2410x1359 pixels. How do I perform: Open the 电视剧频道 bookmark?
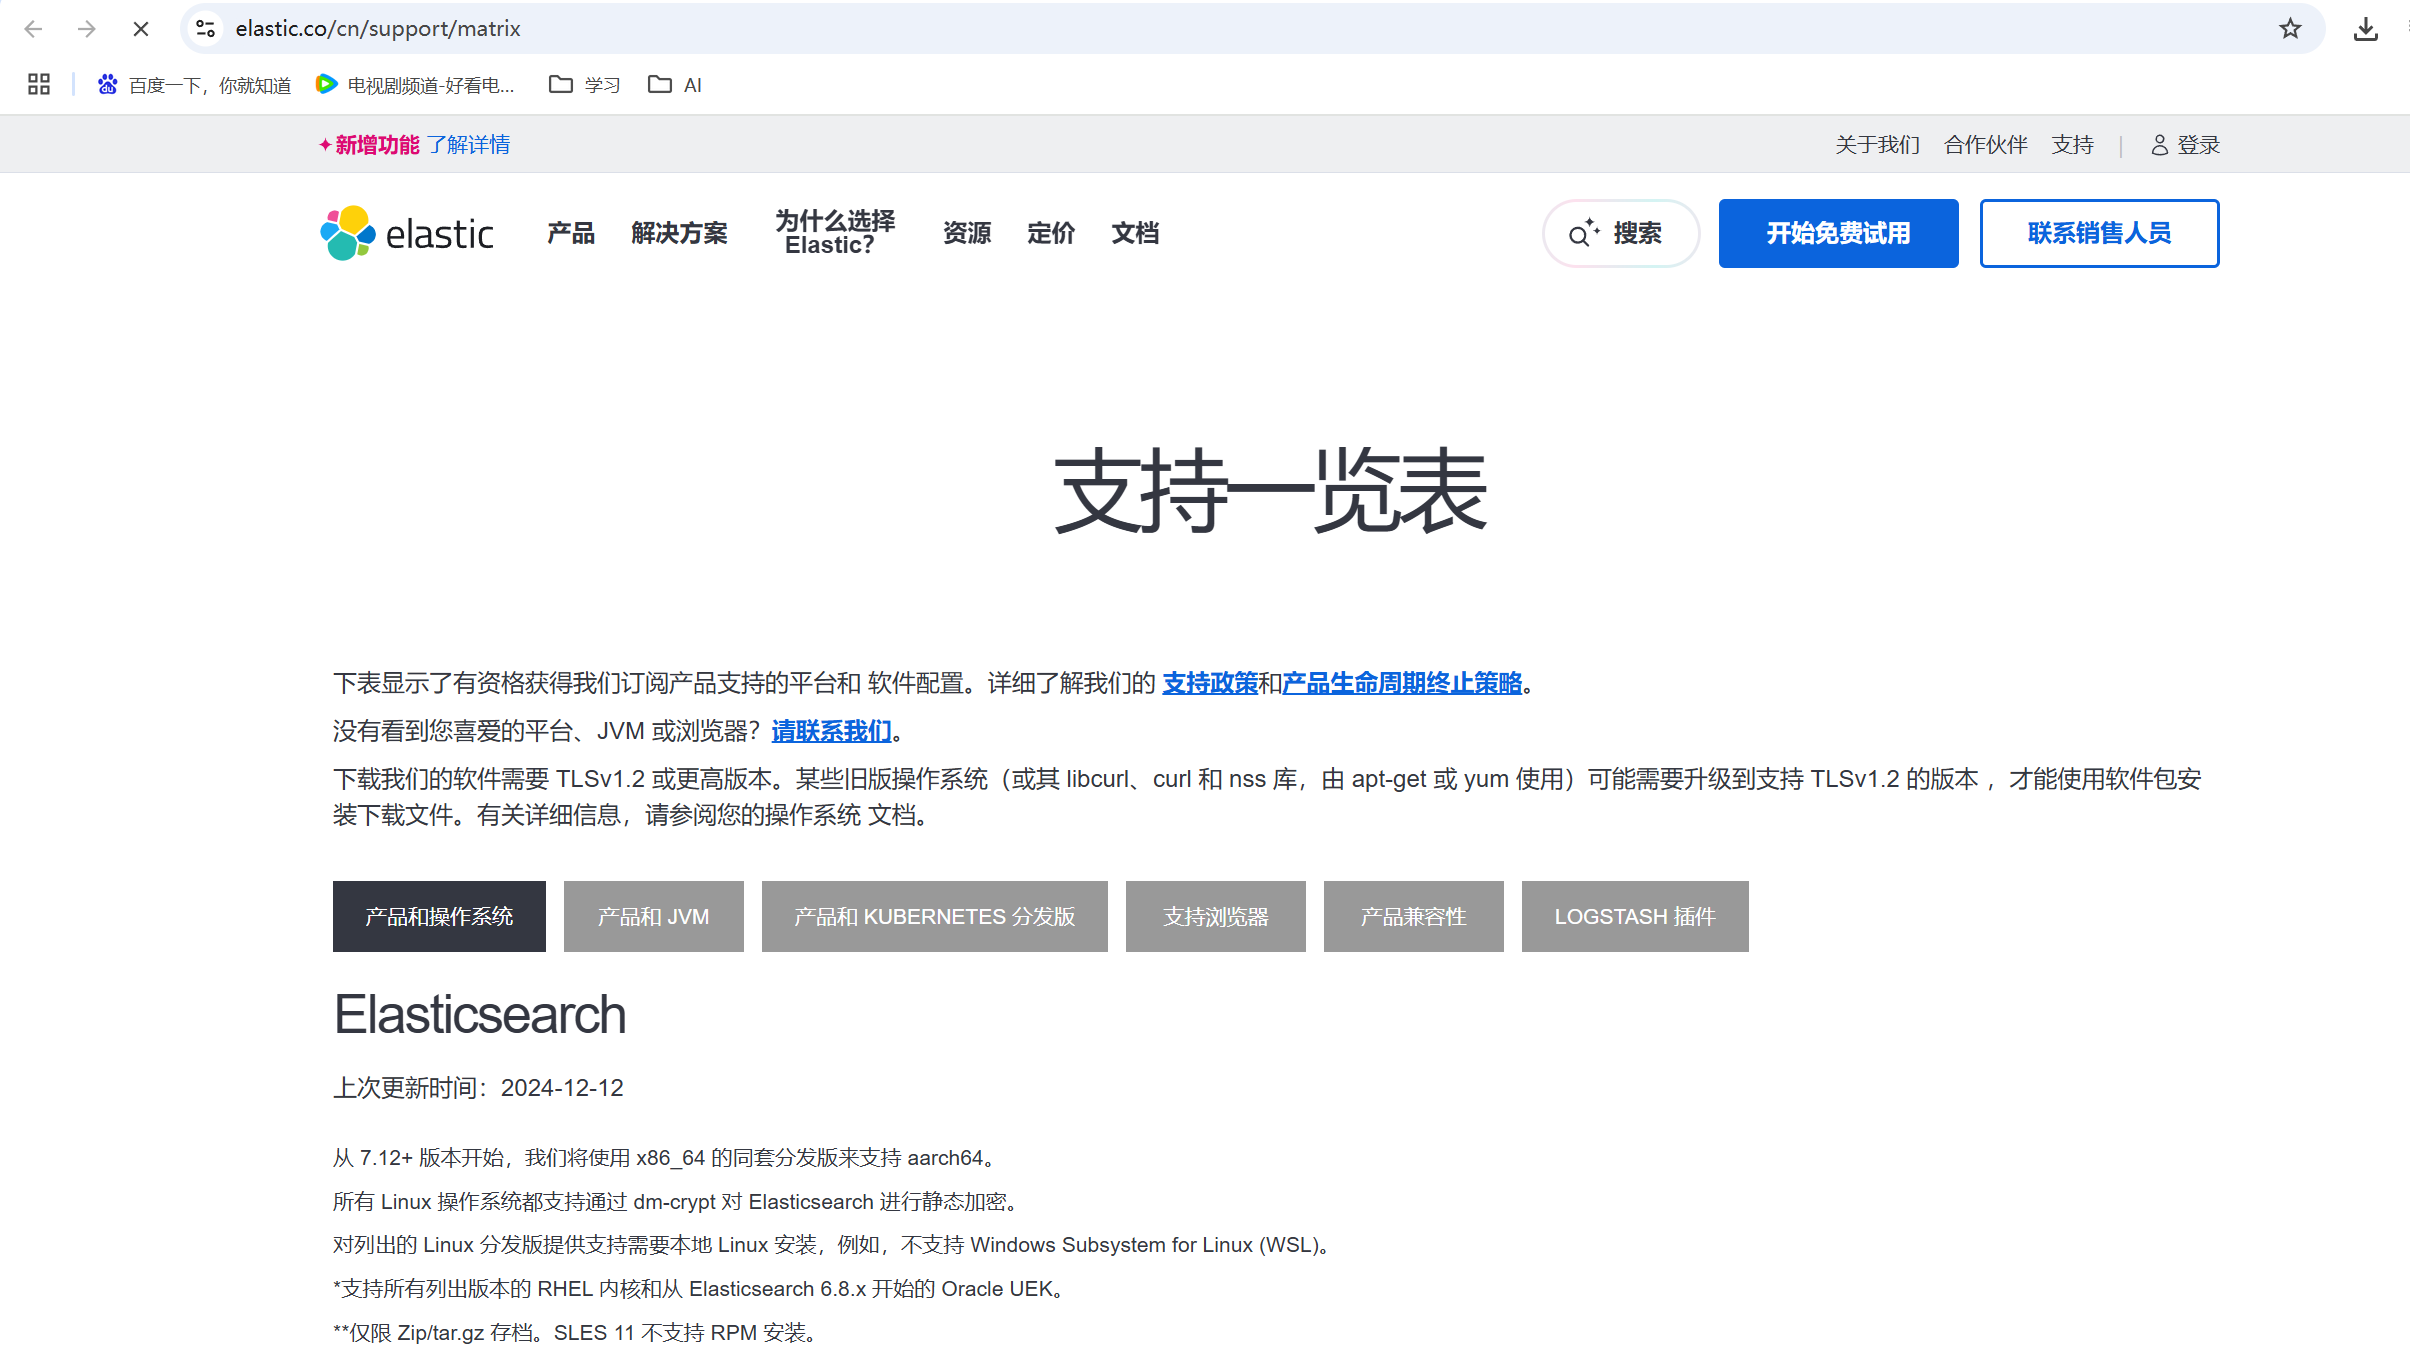415,85
